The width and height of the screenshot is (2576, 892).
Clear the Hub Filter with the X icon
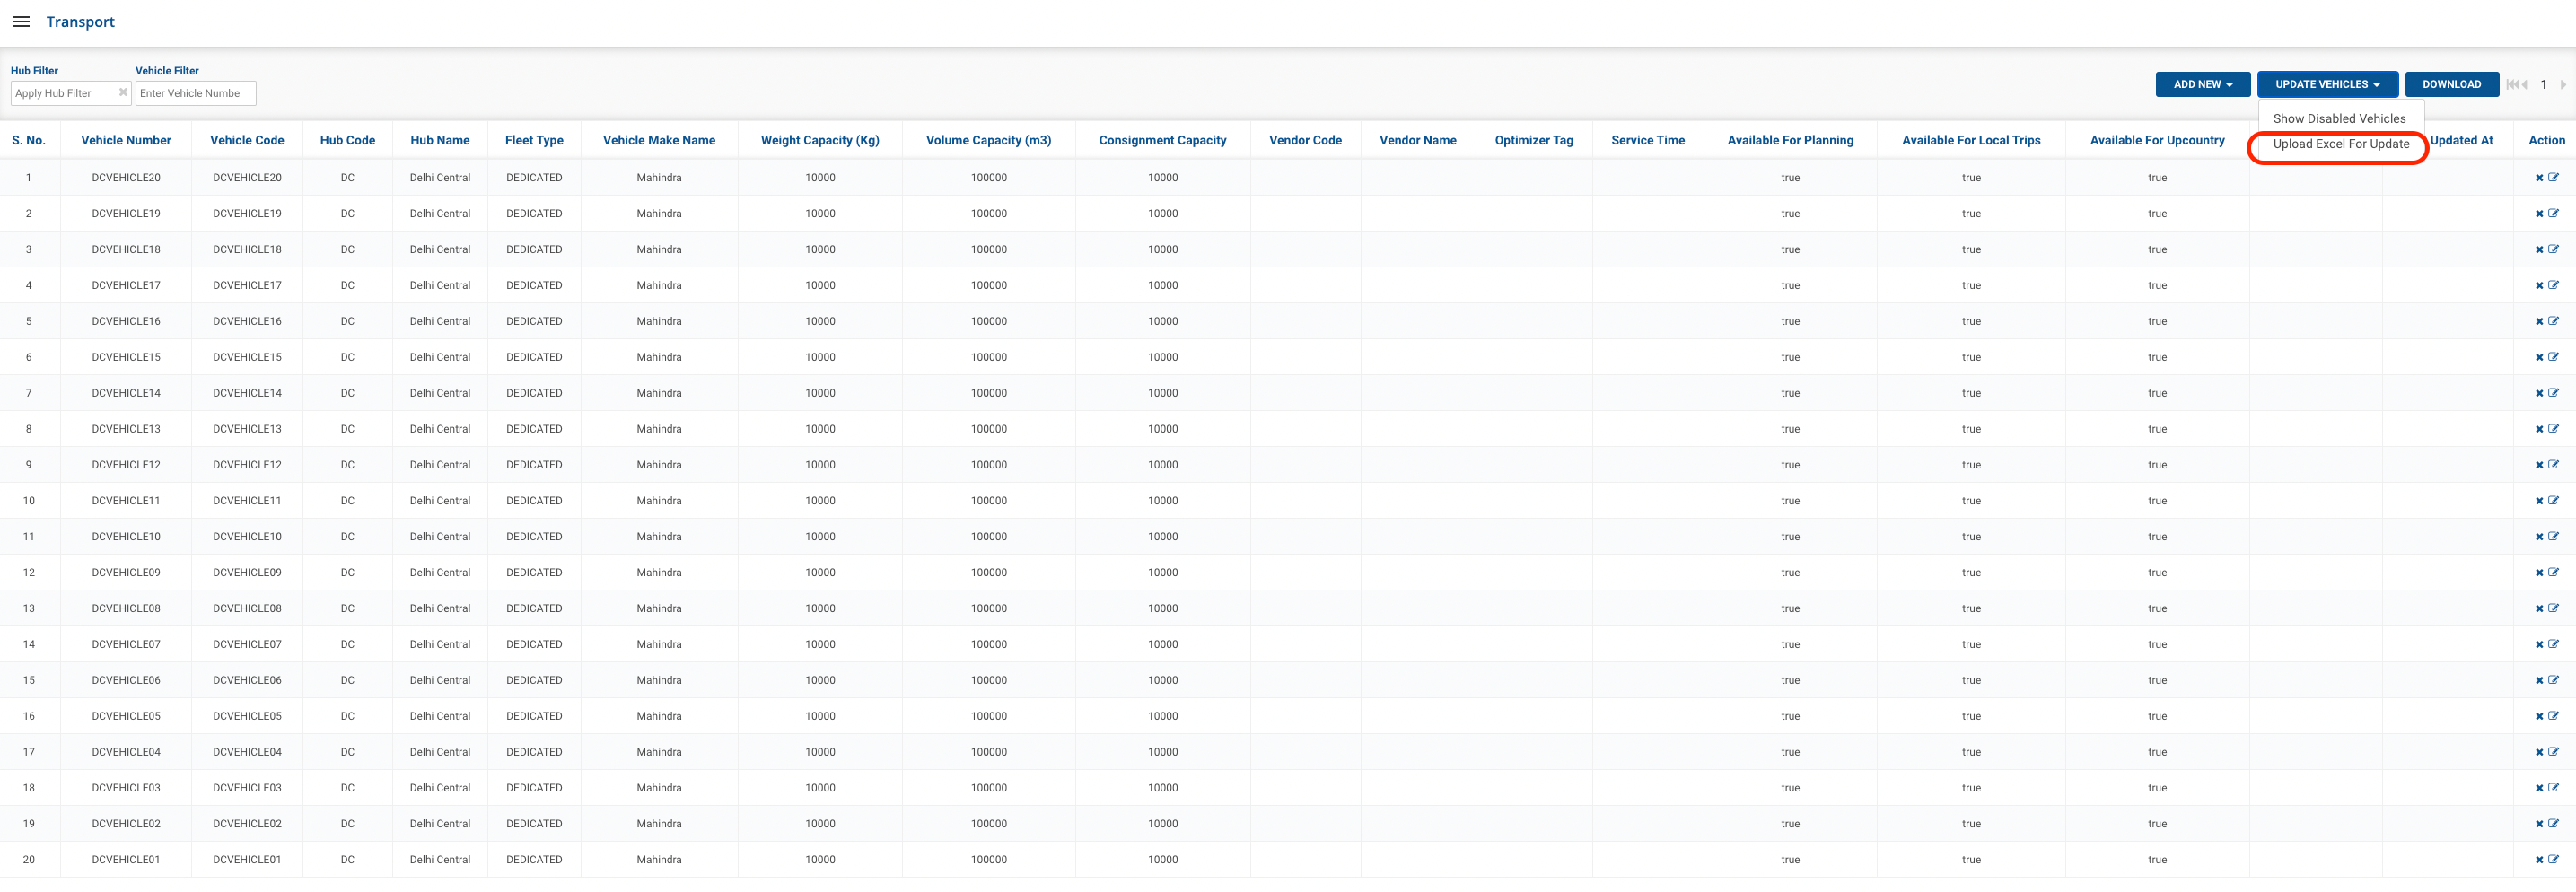coord(123,93)
